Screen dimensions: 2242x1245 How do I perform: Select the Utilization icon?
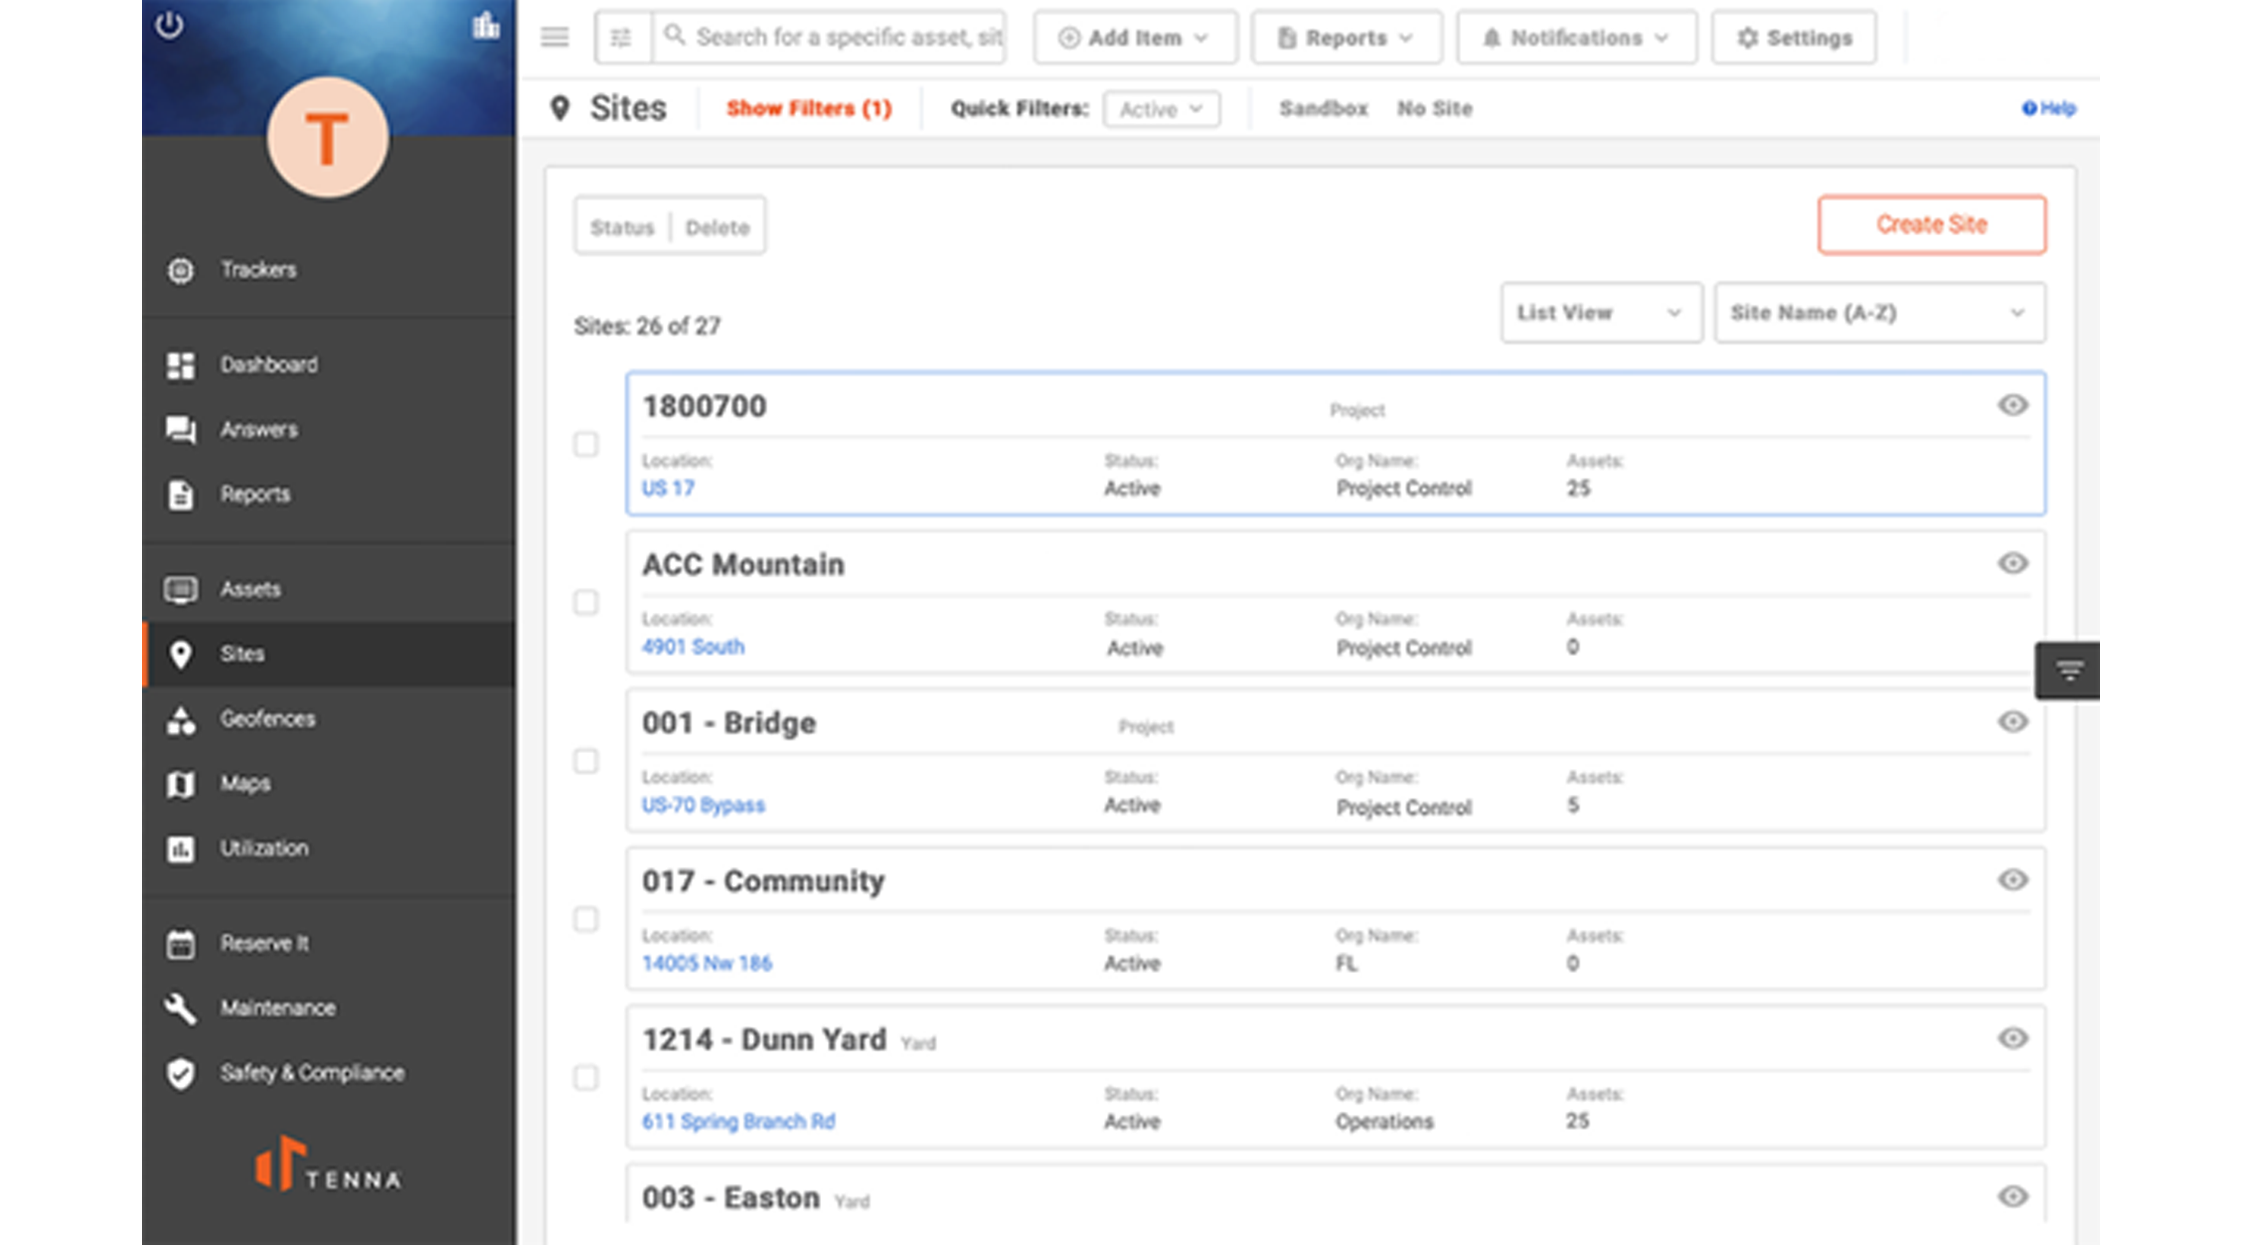(182, 848)
